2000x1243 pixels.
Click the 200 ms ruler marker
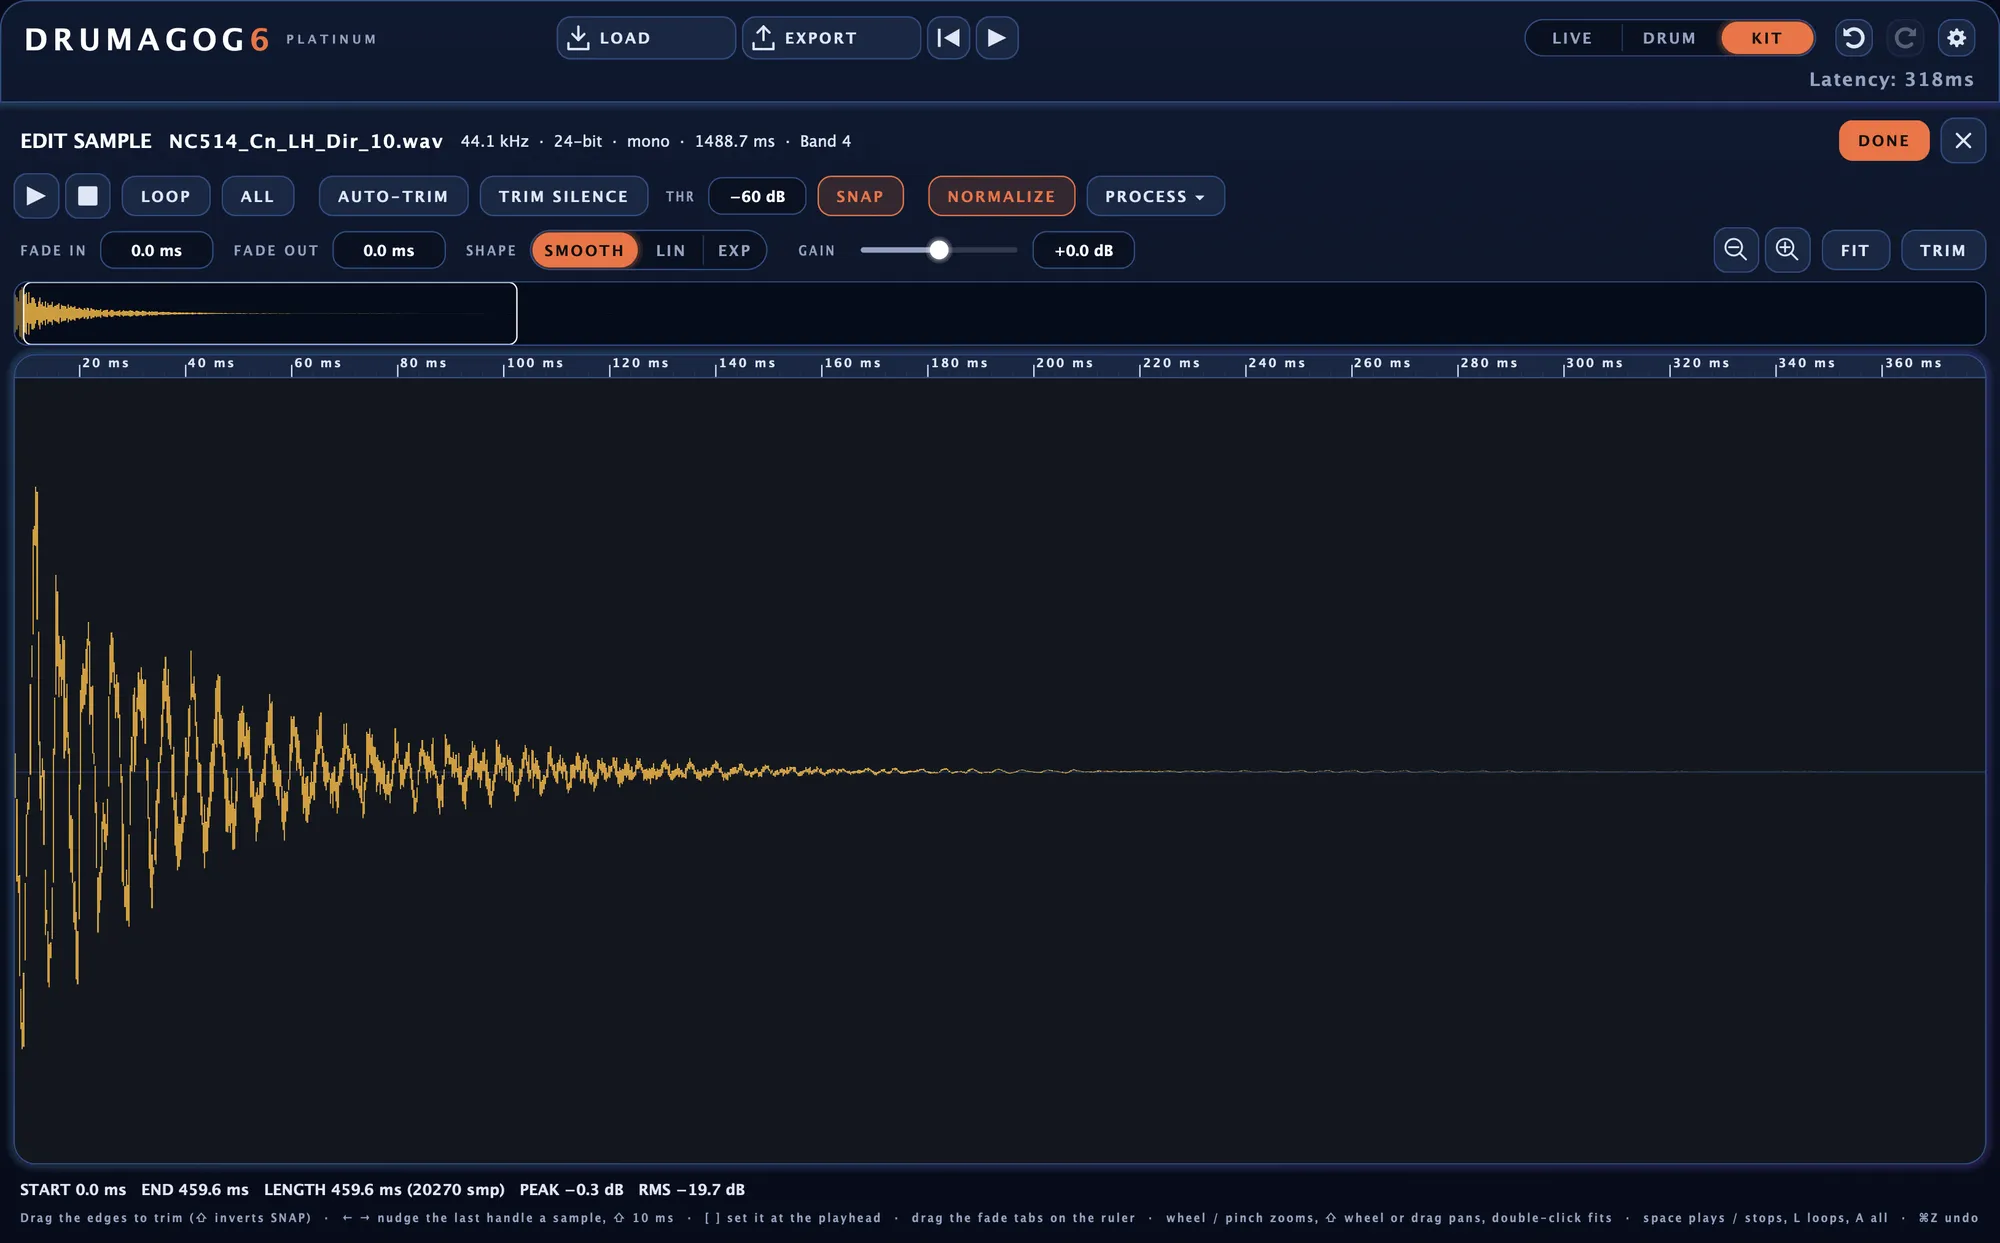click(1064, 363)
